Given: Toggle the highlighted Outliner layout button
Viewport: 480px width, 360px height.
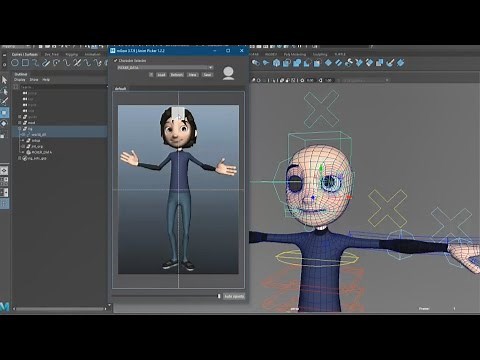Looking at the screenshot, I should click(x=4, y=203).
